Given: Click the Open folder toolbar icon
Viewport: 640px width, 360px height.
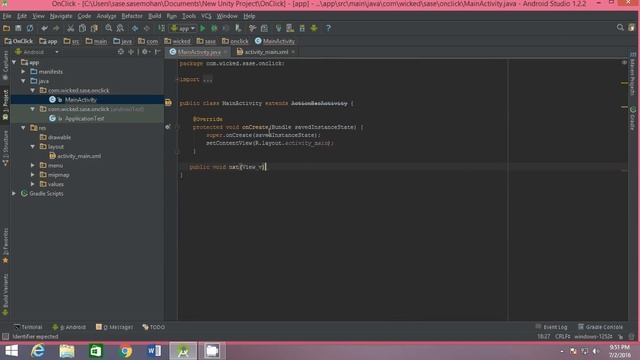Looking at the screenshot, I should [7, 28].
